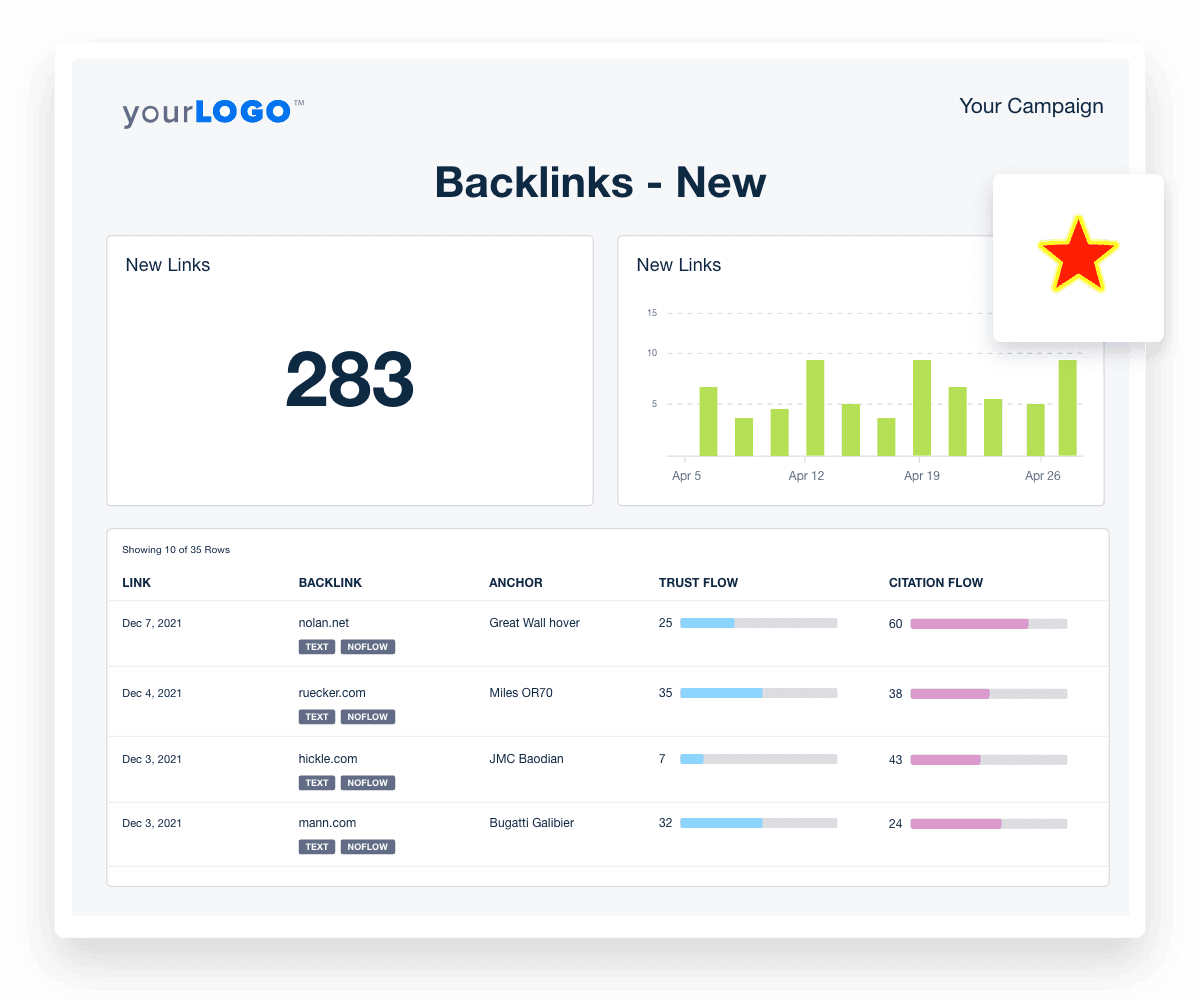Click the NOFLOW badge under mann.com
Viewport: 1200px width, 1000px height.
[x=367, y=846]
